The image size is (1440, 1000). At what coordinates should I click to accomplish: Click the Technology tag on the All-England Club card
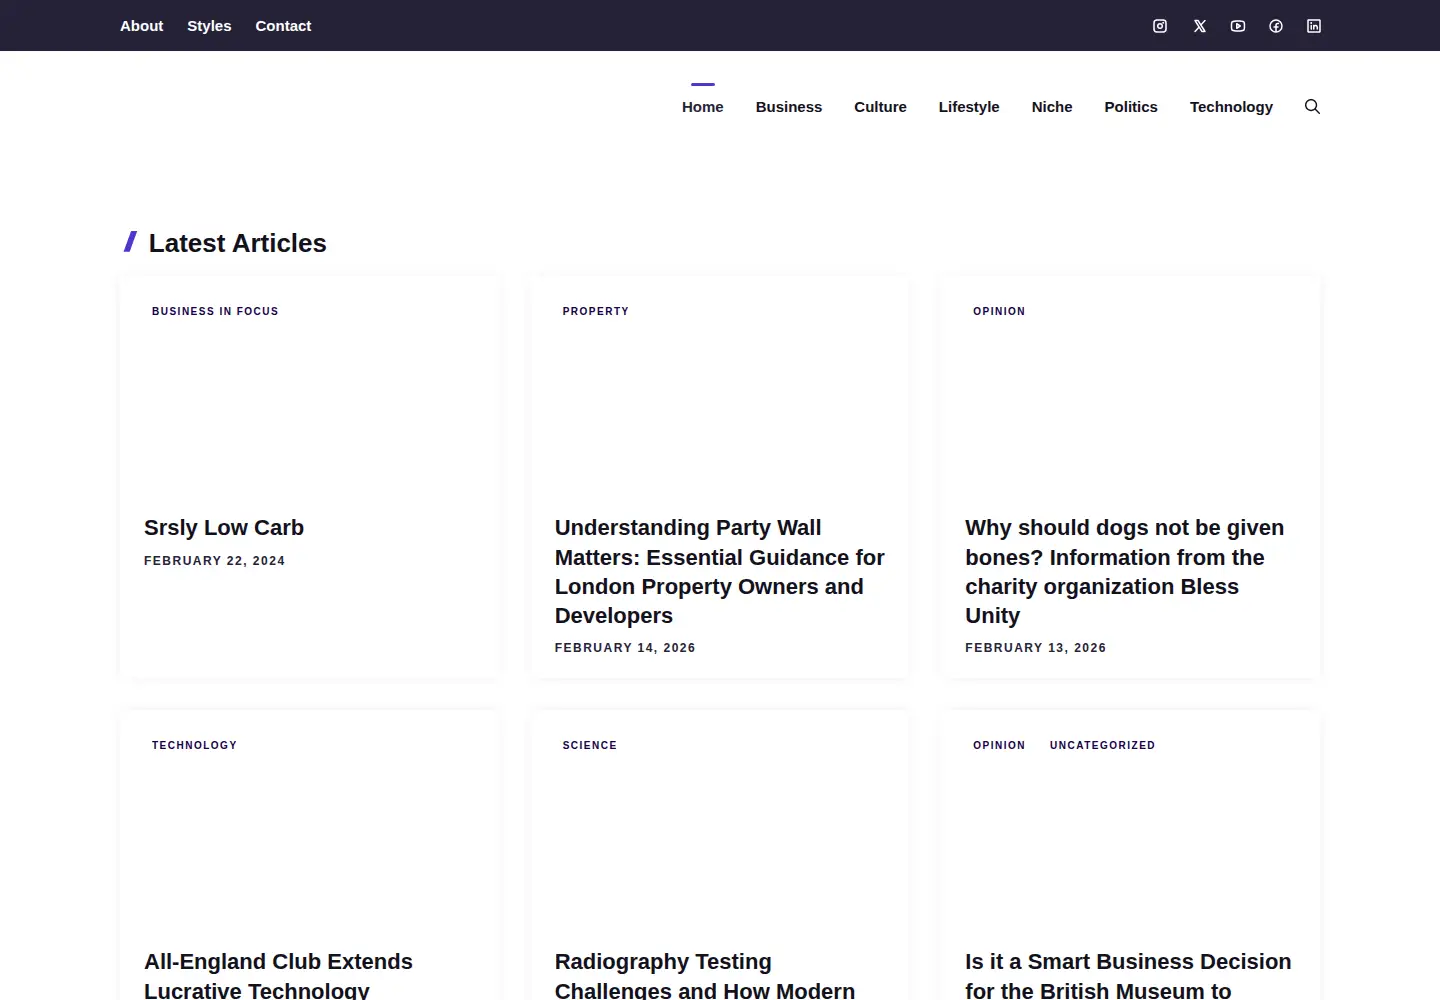[x=194, y=745]
